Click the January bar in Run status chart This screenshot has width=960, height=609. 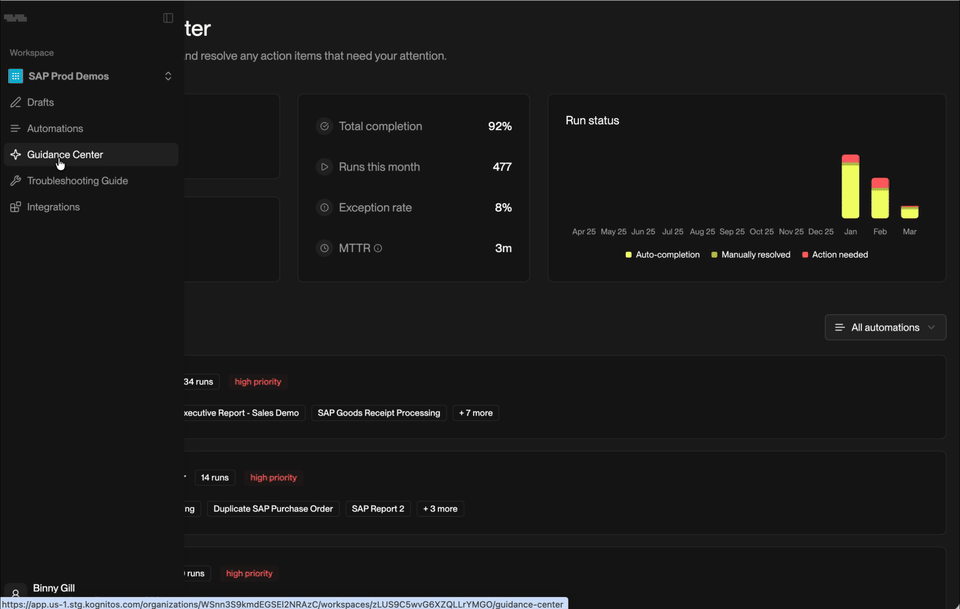(850, 187)
